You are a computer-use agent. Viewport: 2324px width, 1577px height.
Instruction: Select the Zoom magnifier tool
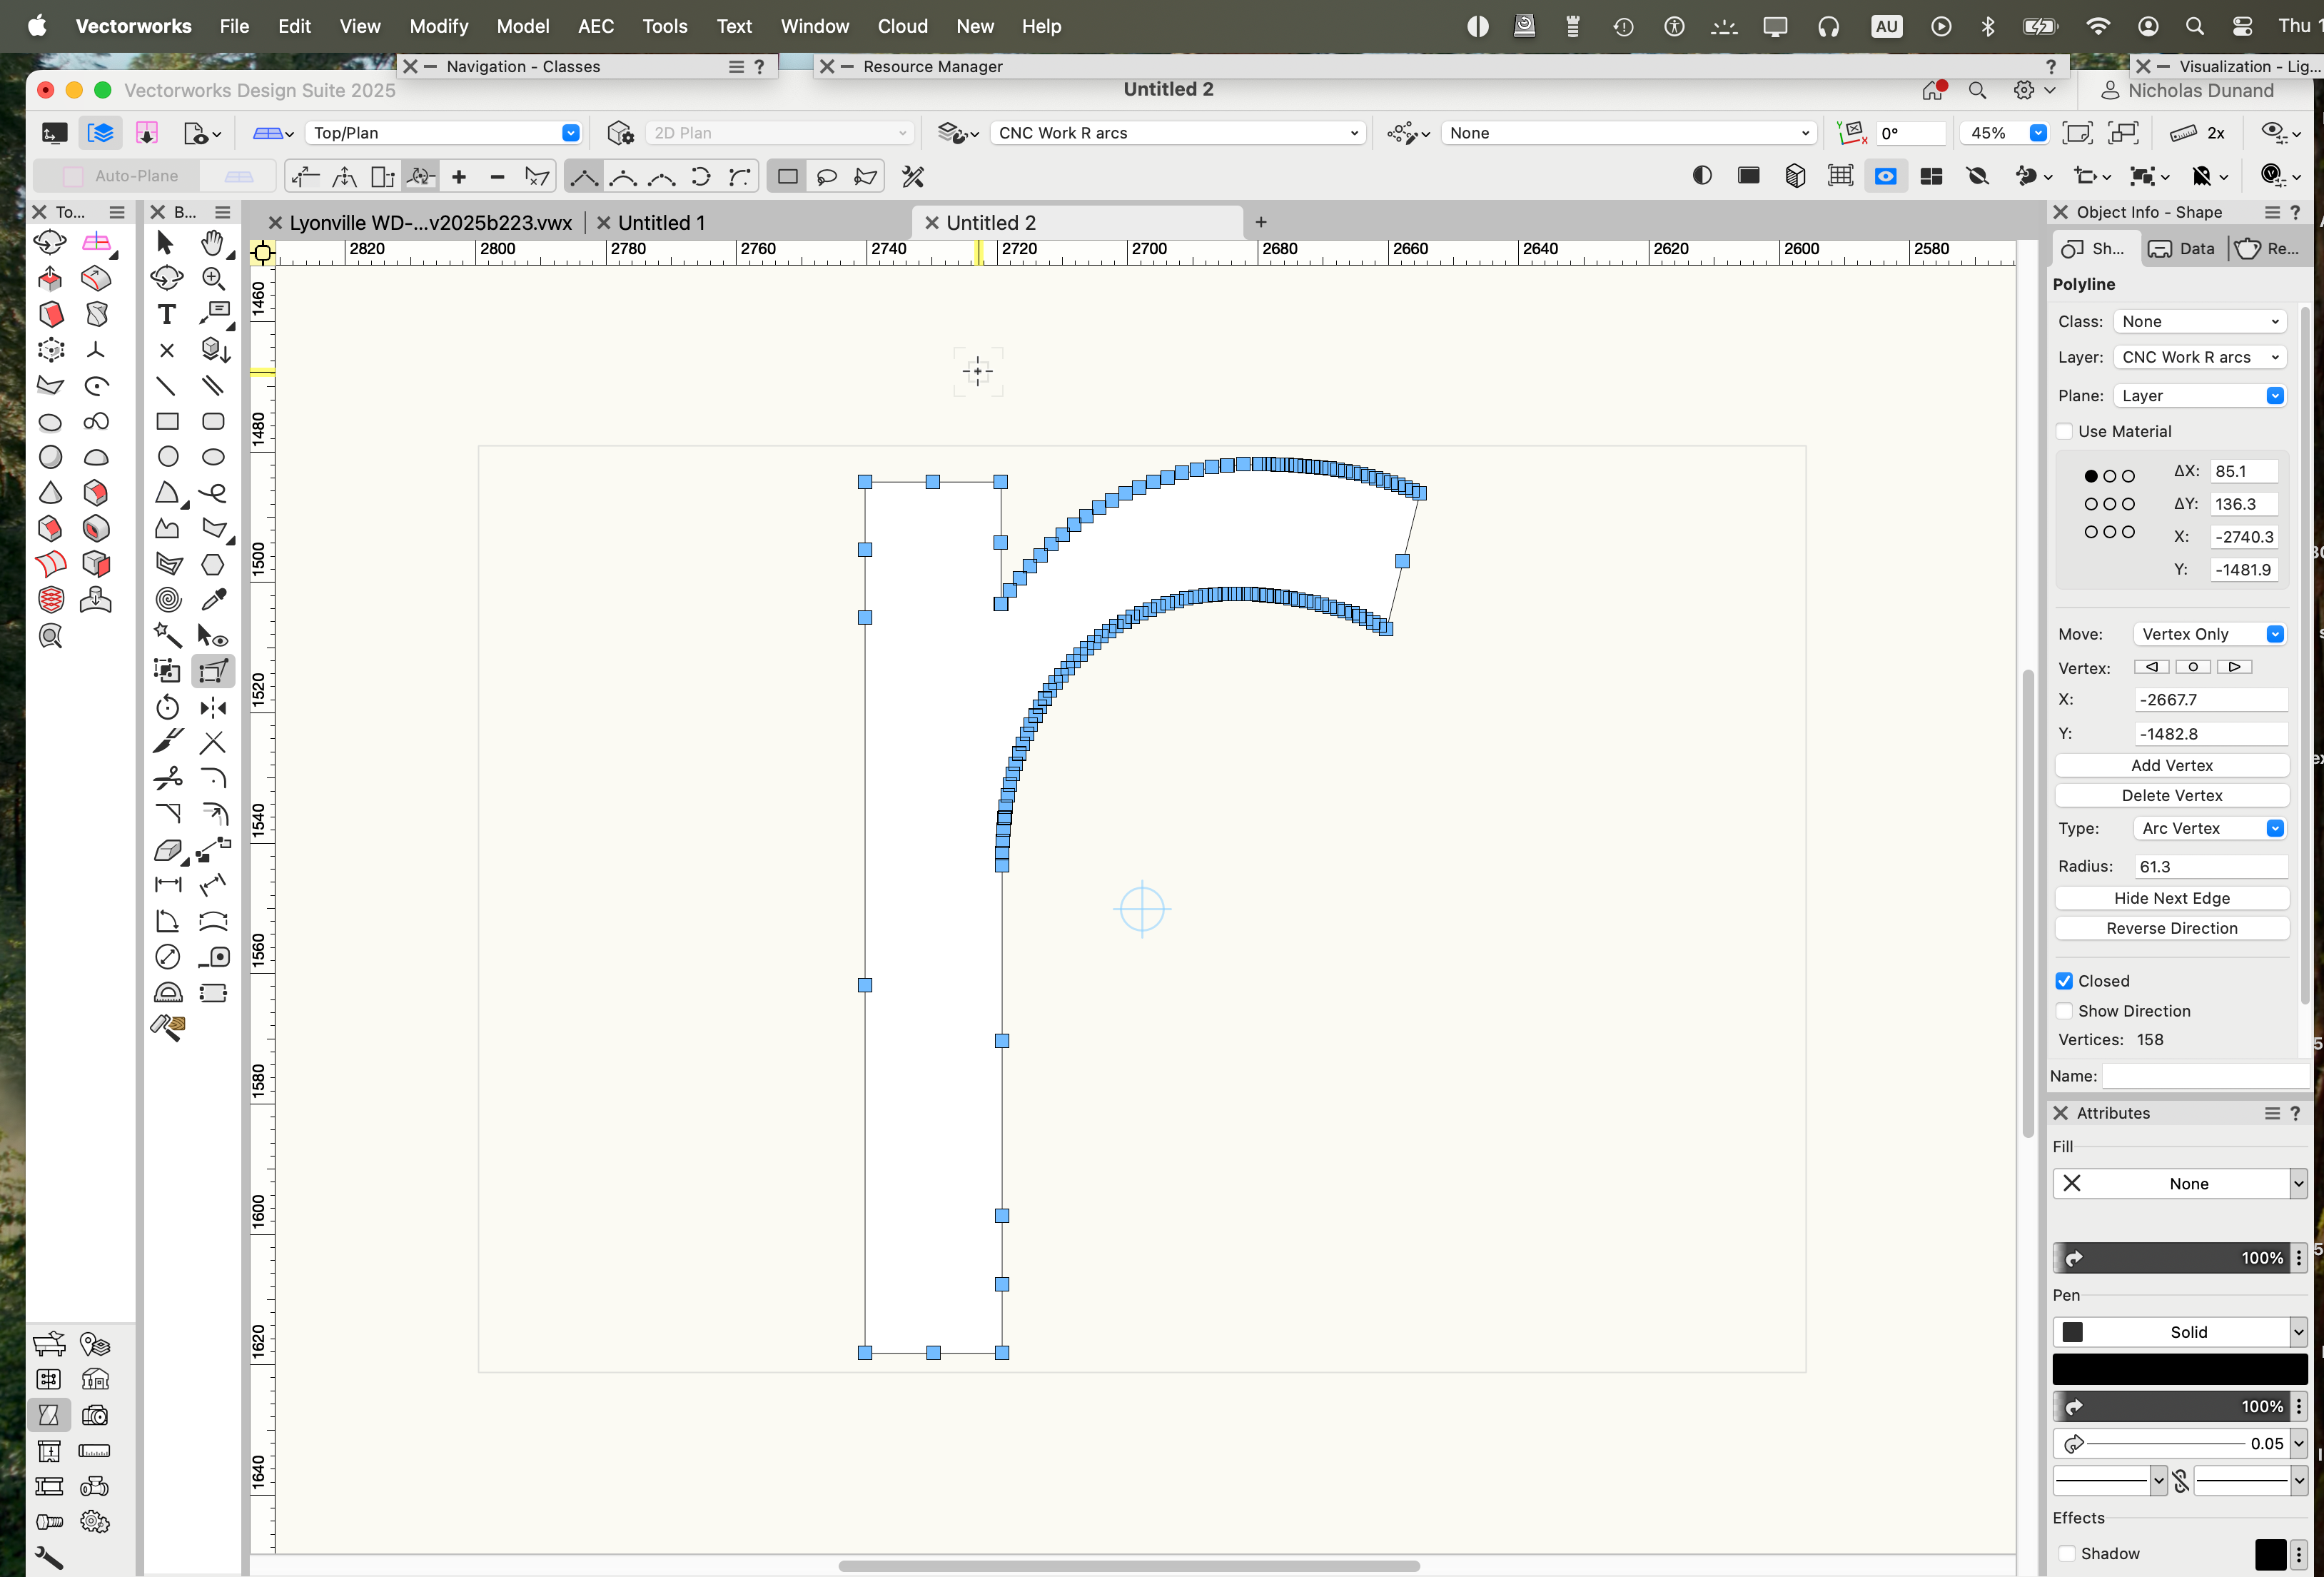click(x=213, y=279)
